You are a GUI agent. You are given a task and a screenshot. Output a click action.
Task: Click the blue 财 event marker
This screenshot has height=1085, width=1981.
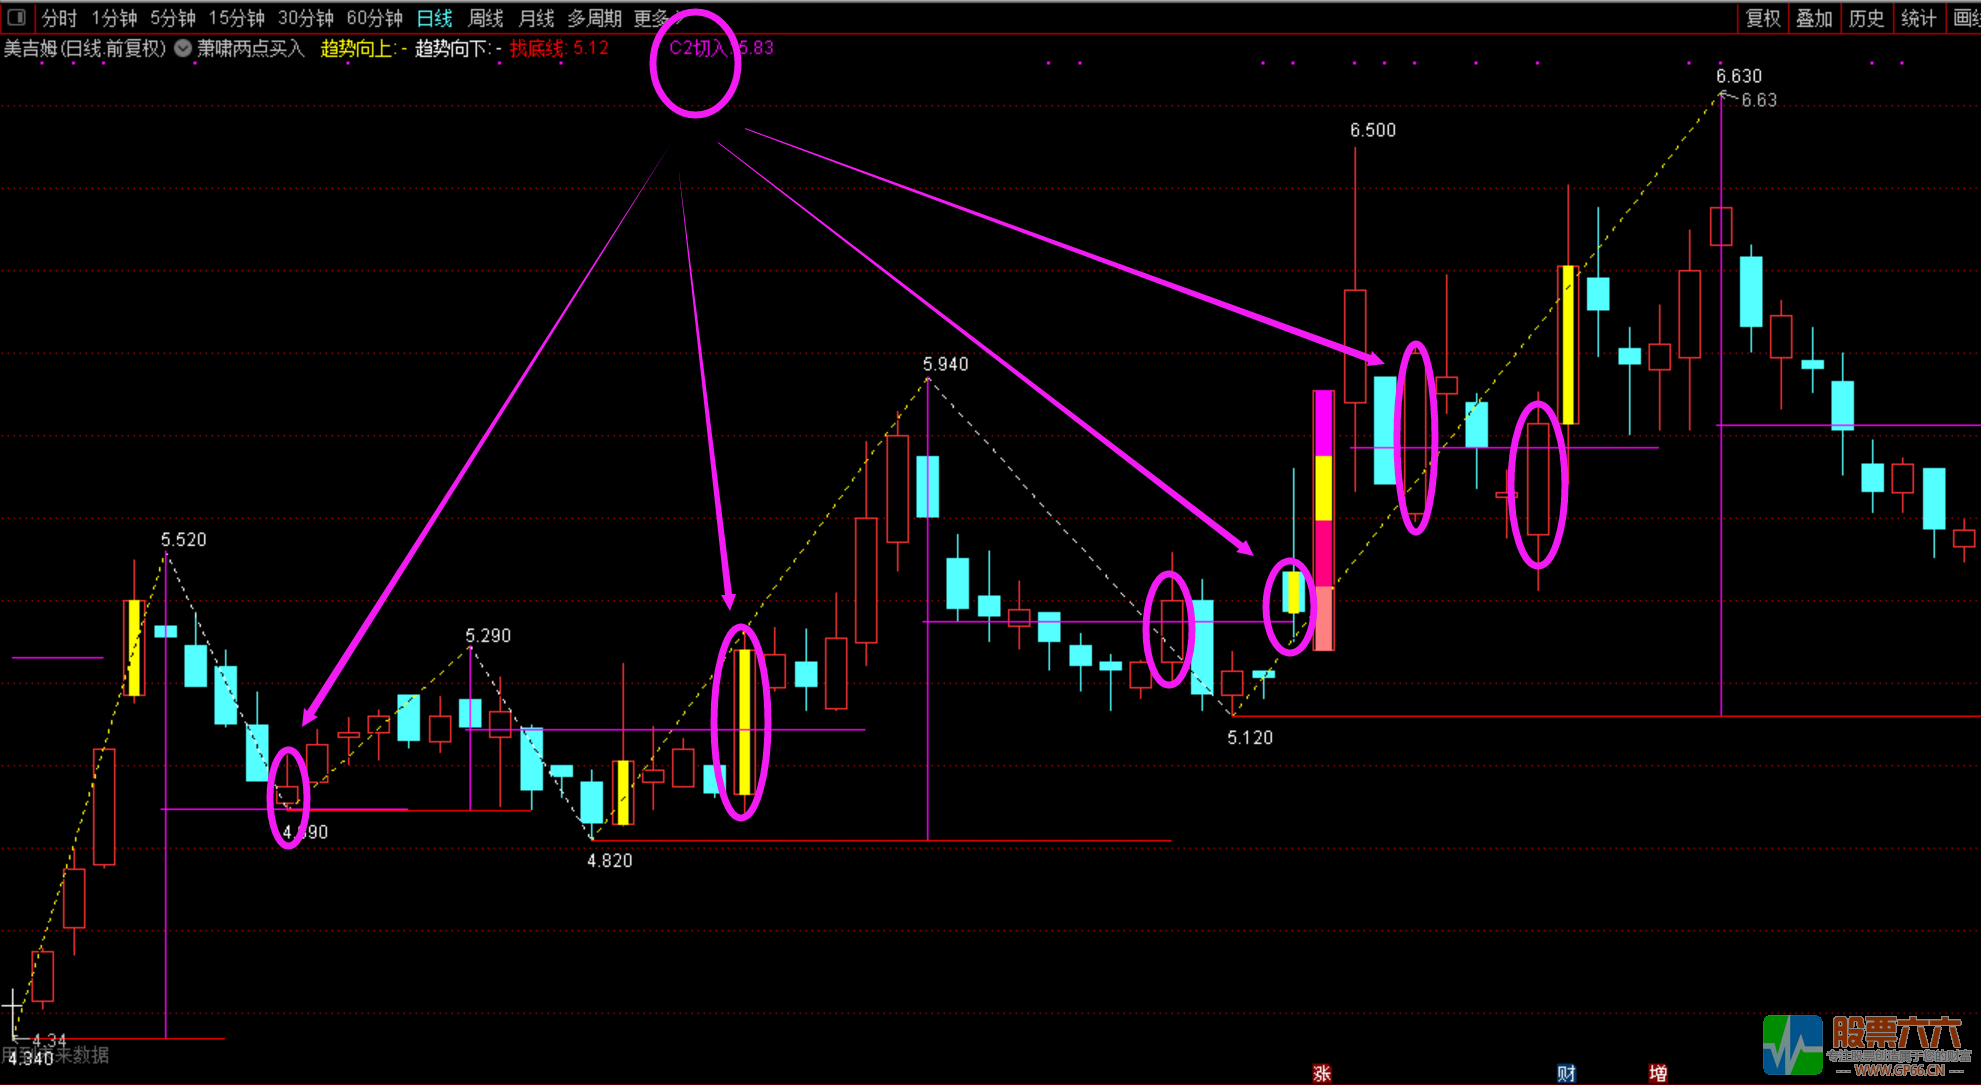(1566, 1073)
